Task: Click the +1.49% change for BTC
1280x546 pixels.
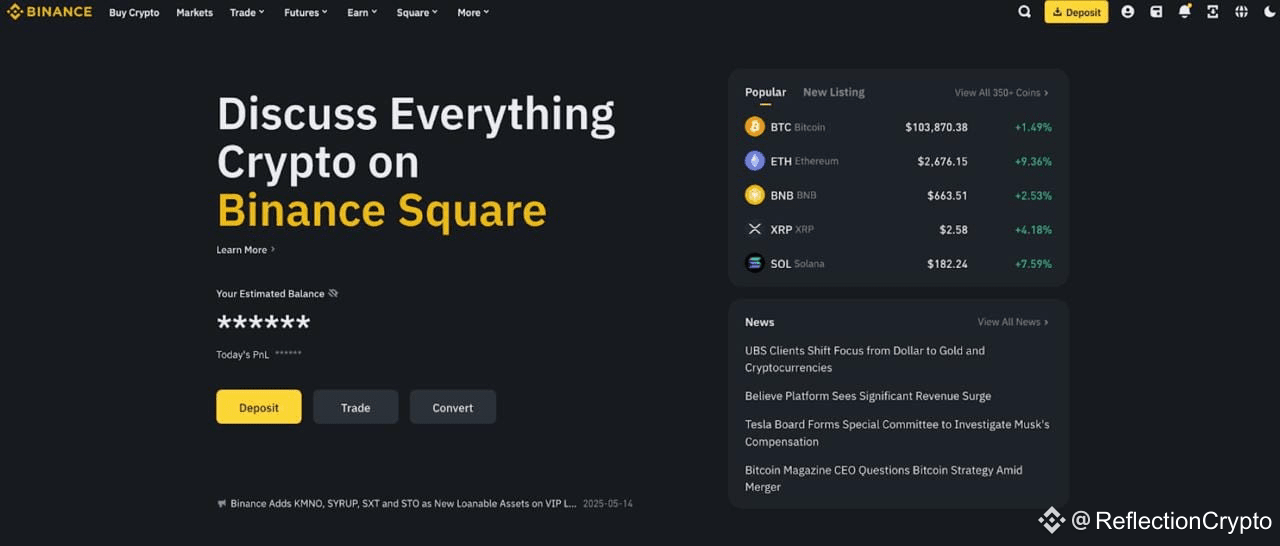Action: (x=1033, y=127)
